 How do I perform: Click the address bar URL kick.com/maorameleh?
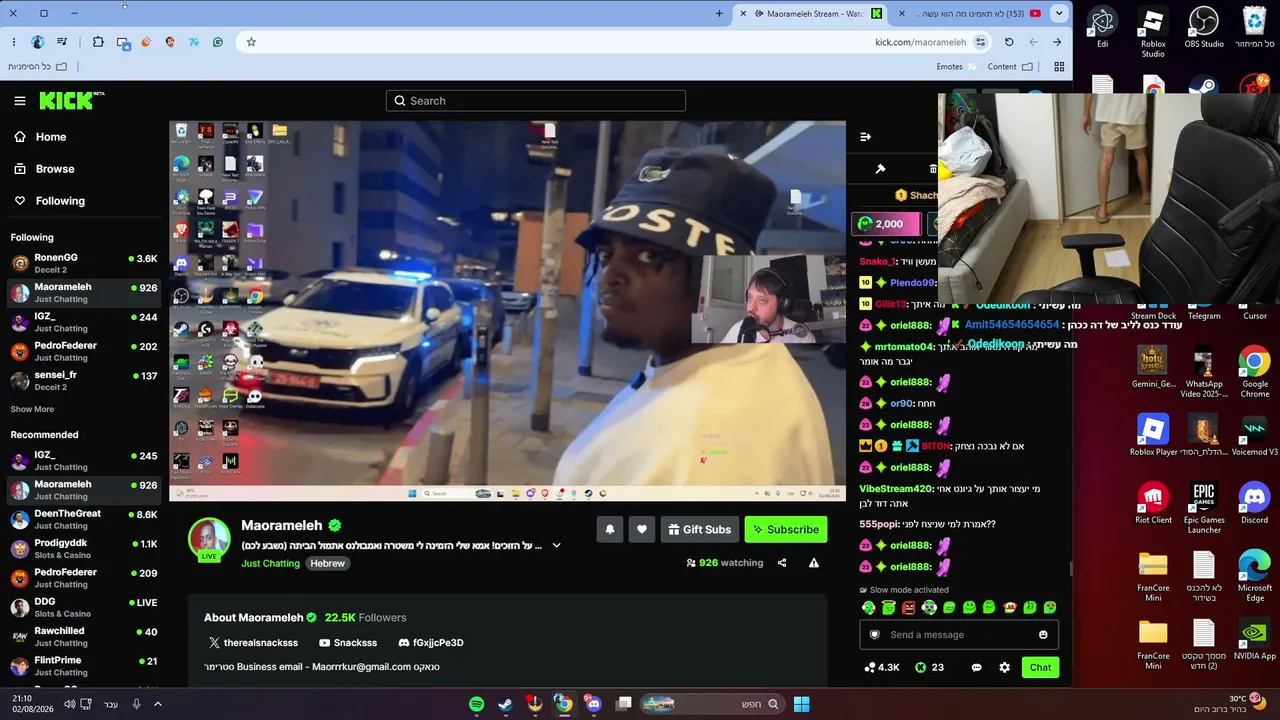[x=920, y=42]
